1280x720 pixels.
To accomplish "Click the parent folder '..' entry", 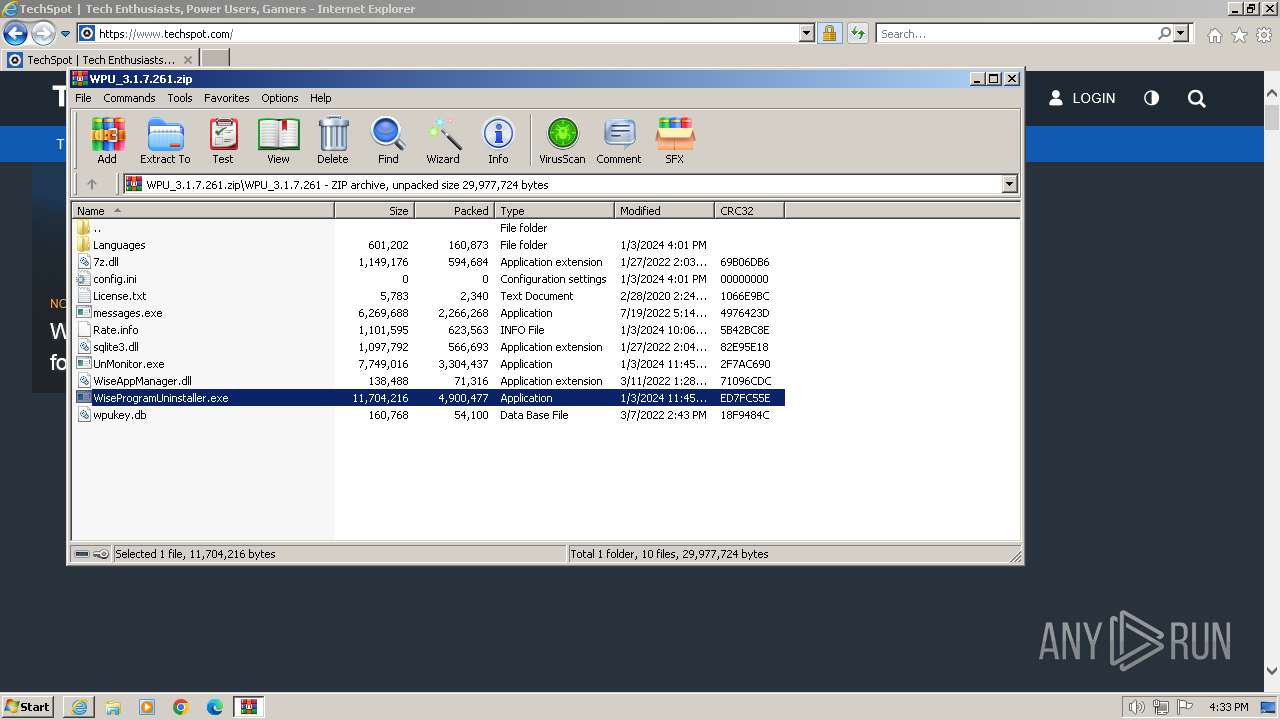I will [97, 228].
